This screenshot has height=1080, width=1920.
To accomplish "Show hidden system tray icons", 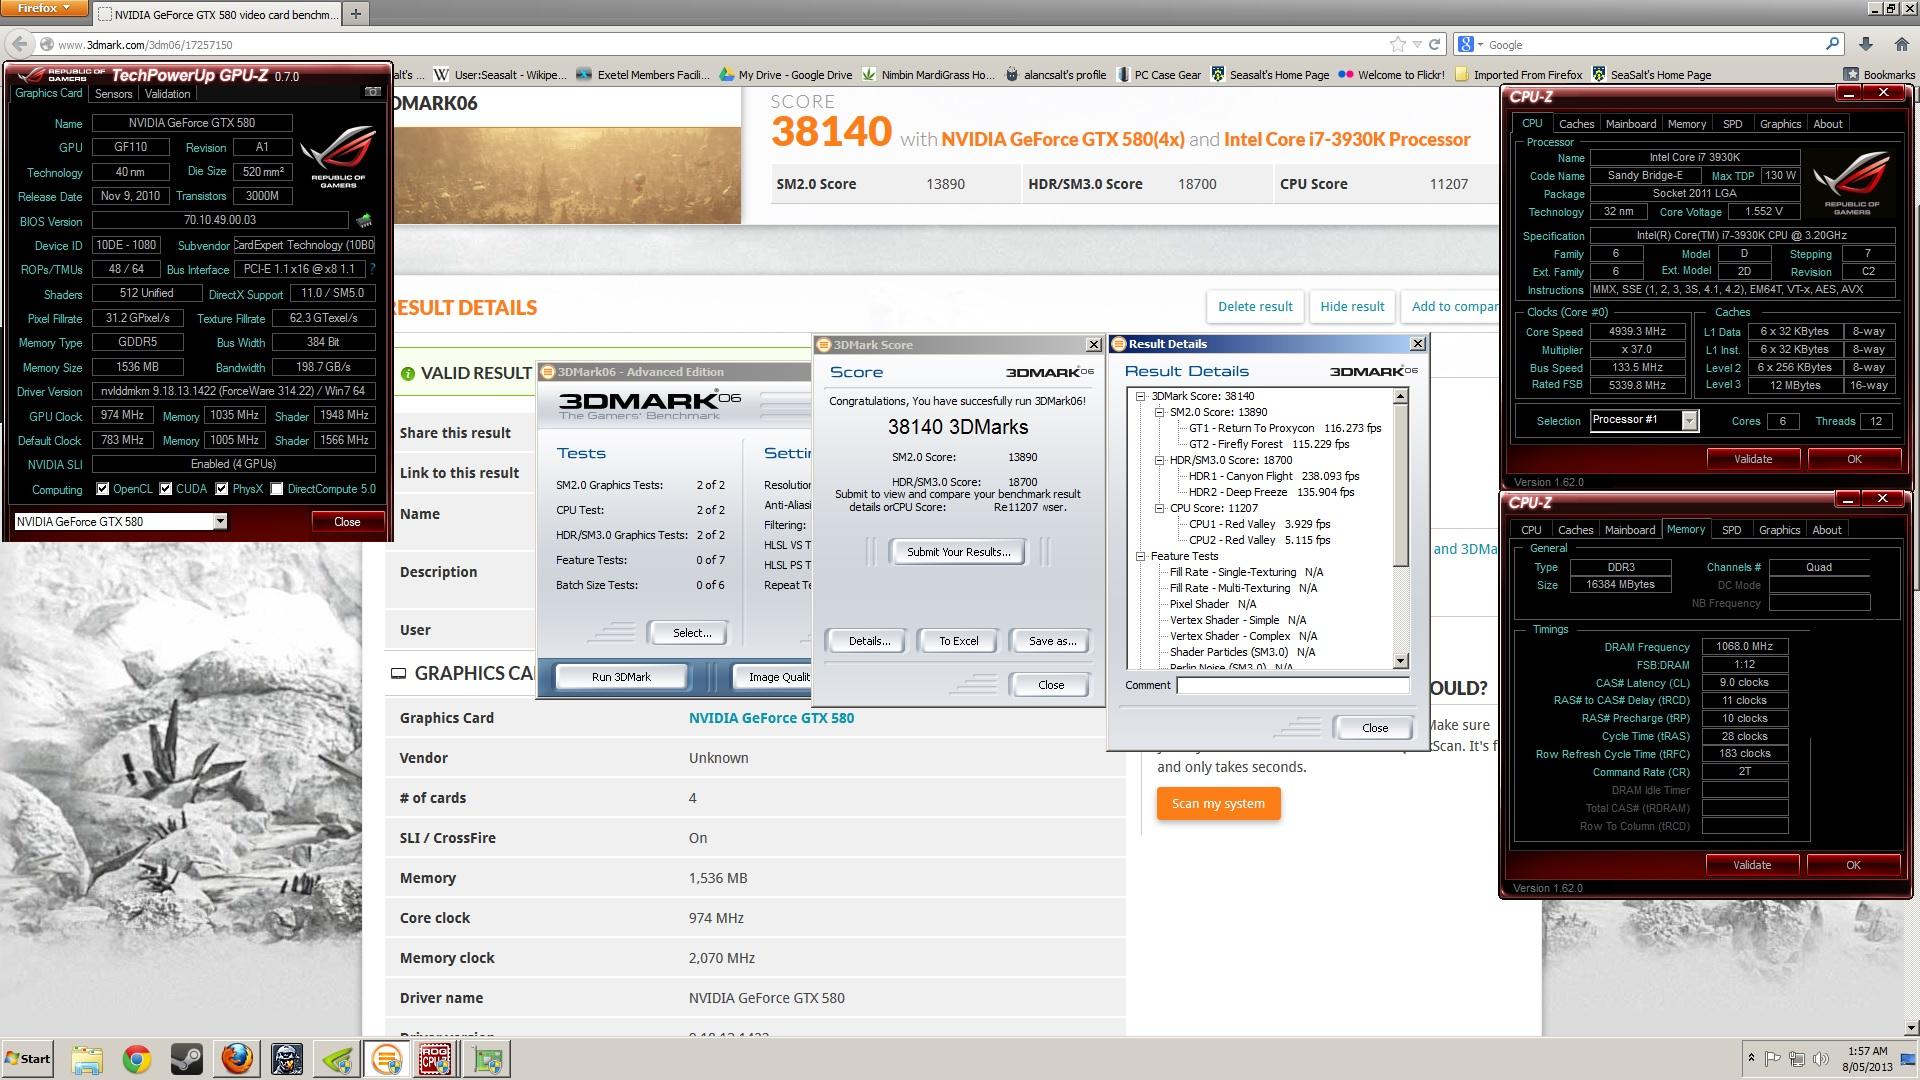I will (x=1751, y=1059).
